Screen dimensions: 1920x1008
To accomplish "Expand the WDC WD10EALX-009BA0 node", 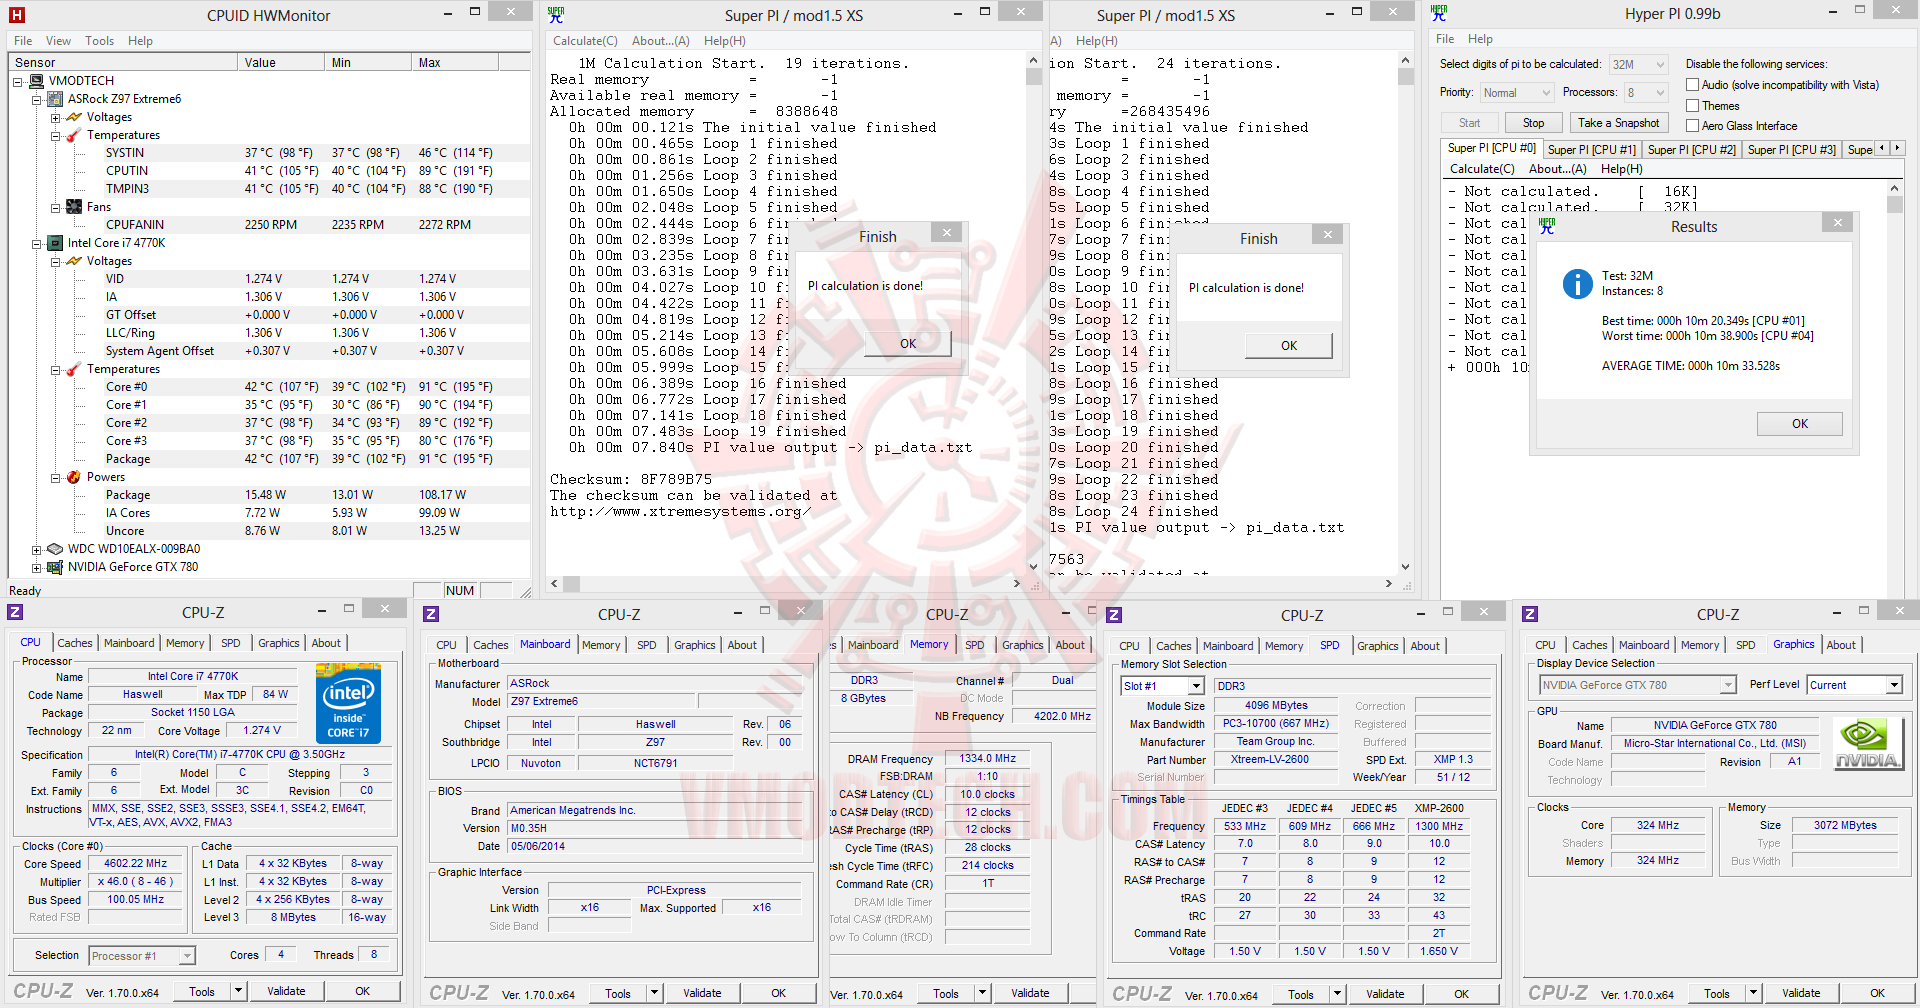I will point(36,549).
